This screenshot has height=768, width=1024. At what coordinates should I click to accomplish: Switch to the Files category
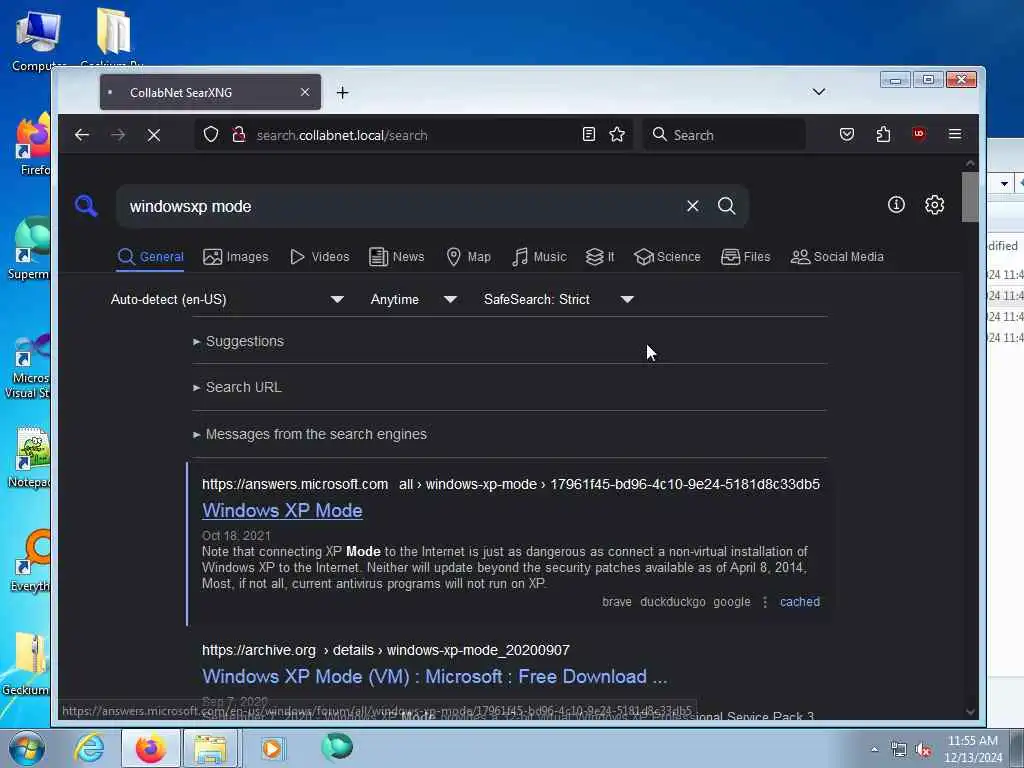tap(746, 257)
